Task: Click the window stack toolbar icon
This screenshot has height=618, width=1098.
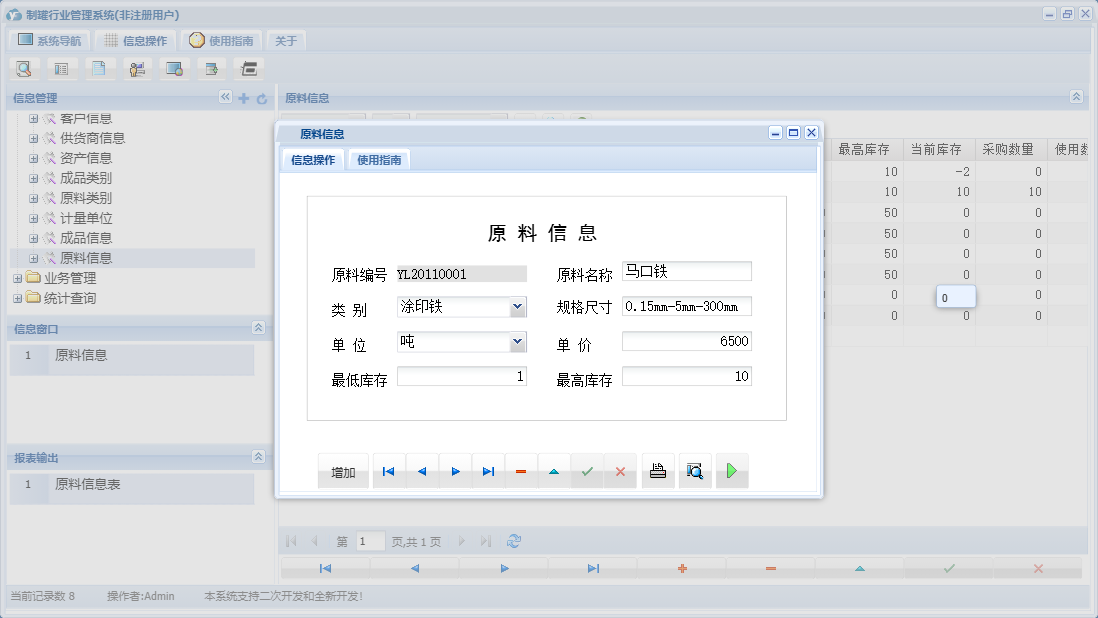Action: click(x=249, y=69)
